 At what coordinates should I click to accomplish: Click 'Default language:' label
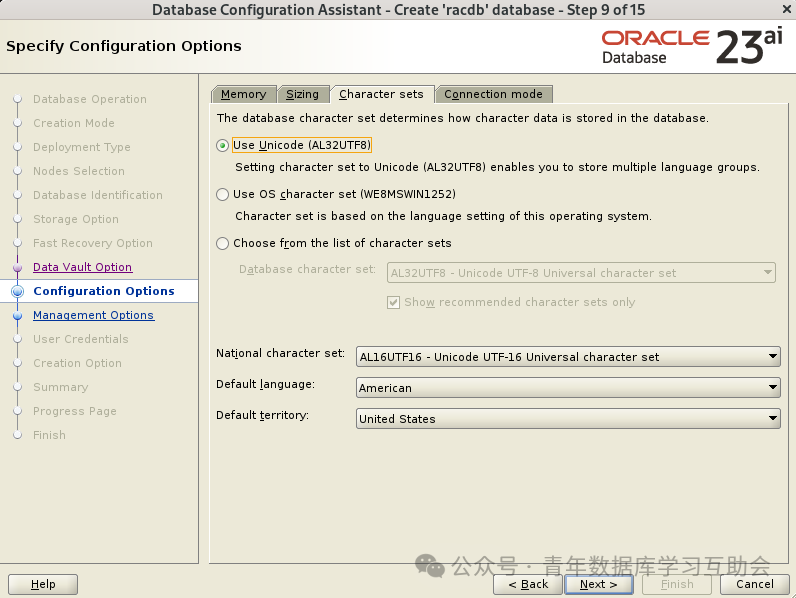click(266, 384)
